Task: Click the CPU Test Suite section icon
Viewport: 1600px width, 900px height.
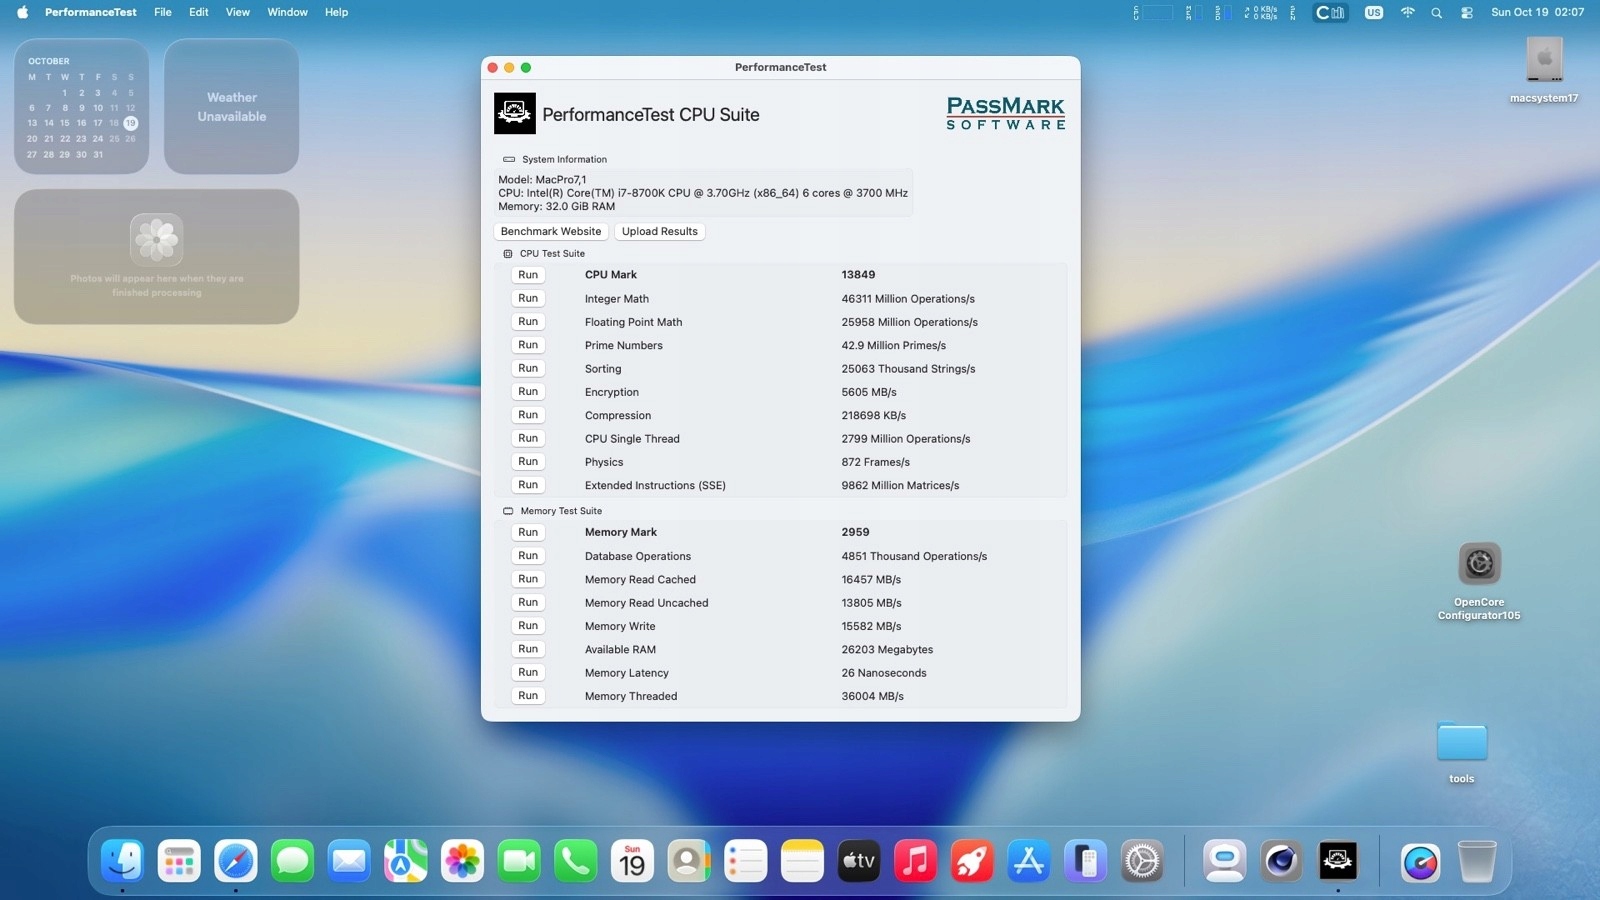Action: [x=508, y=254]
